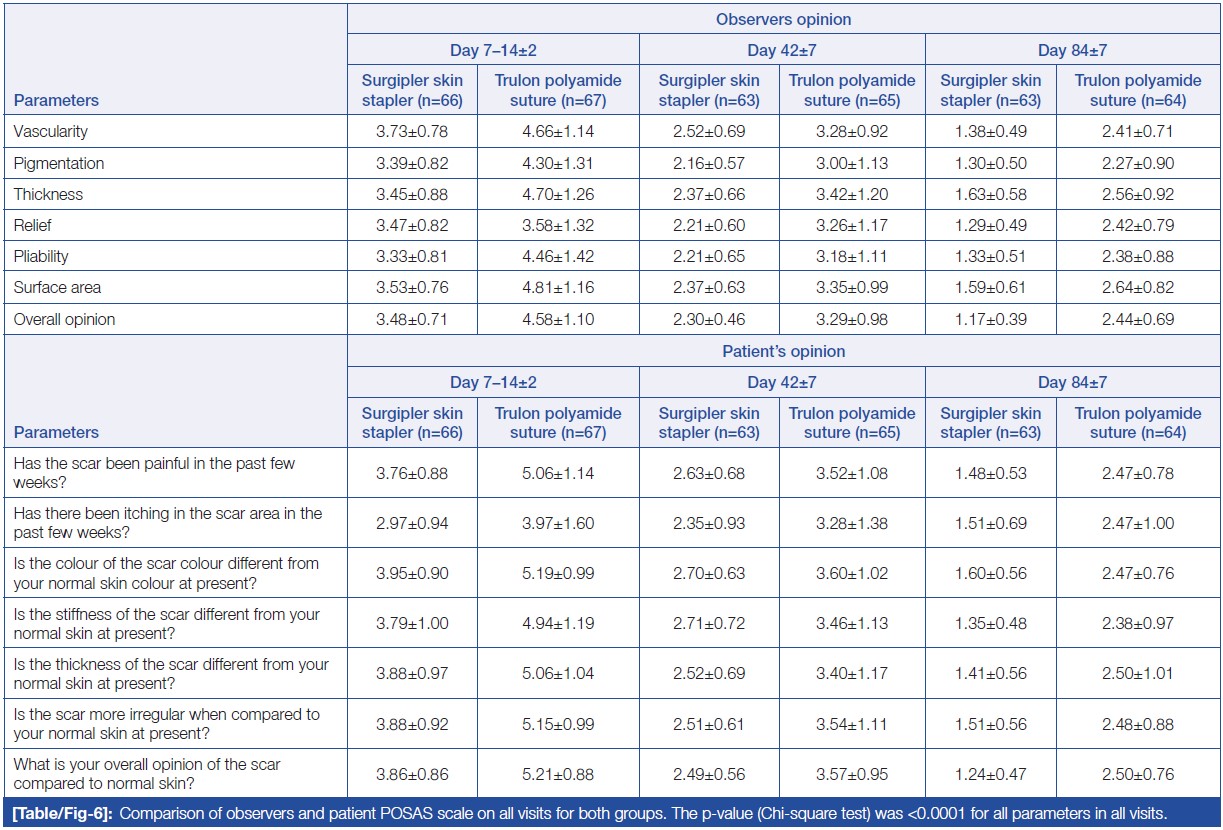Click the scar stiffness question row label
1223x830 pixels.
coord(166,623)
